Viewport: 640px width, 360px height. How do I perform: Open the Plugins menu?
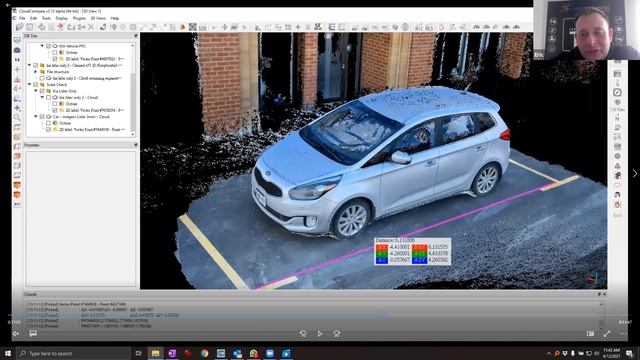pyautogui.click(x=79, y=18)
